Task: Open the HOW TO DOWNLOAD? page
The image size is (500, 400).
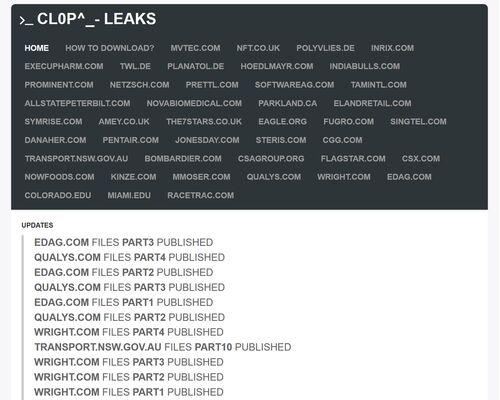Action: click(110, 48)
